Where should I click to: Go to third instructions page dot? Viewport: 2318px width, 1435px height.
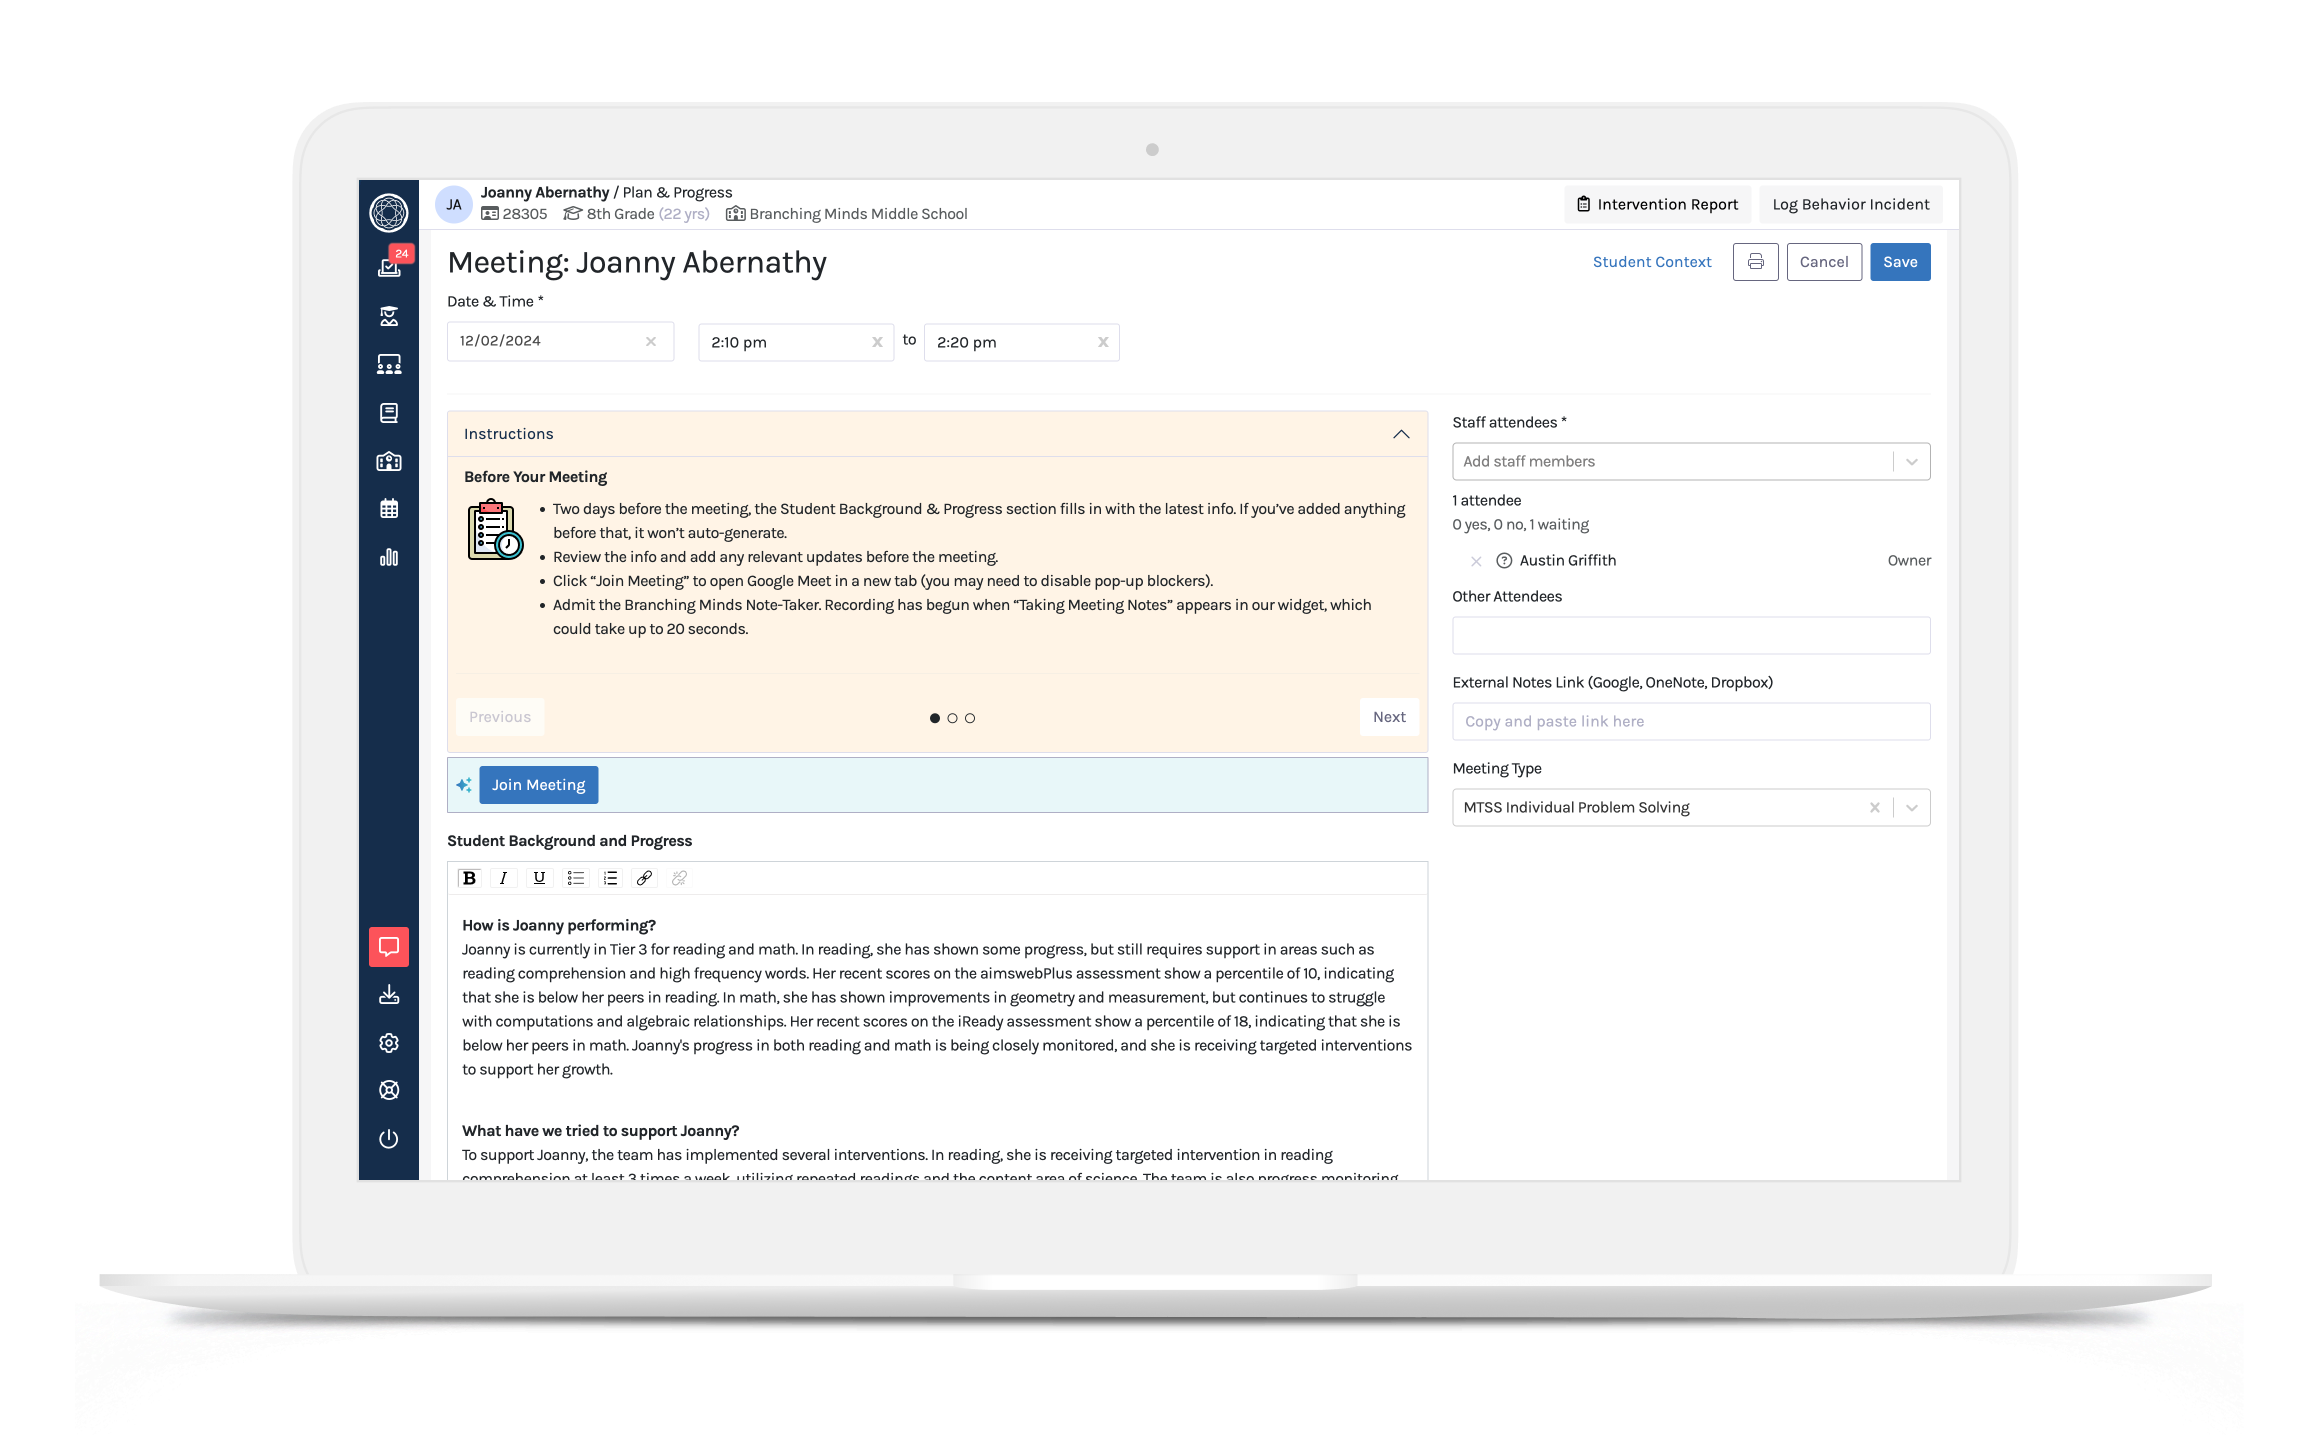[x=970, y=718]
